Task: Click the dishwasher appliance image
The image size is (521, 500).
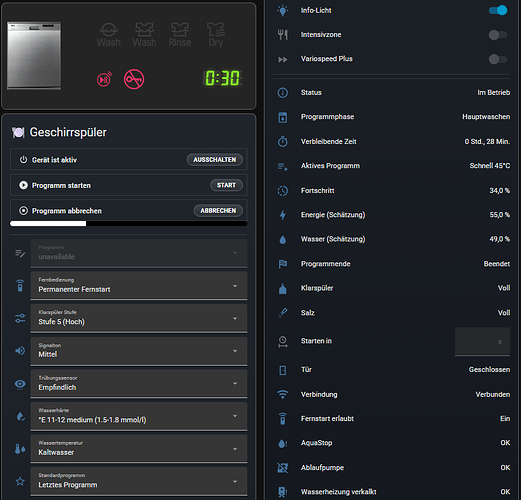Action: click(34, 56)
